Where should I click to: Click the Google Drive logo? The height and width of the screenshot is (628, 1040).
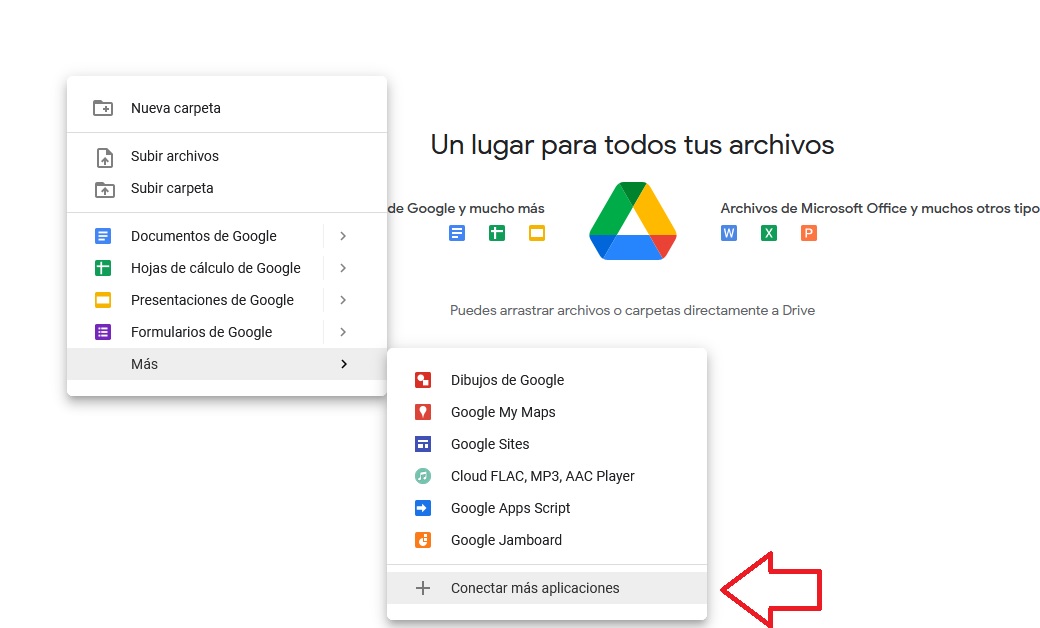click(x=632, y=222)
